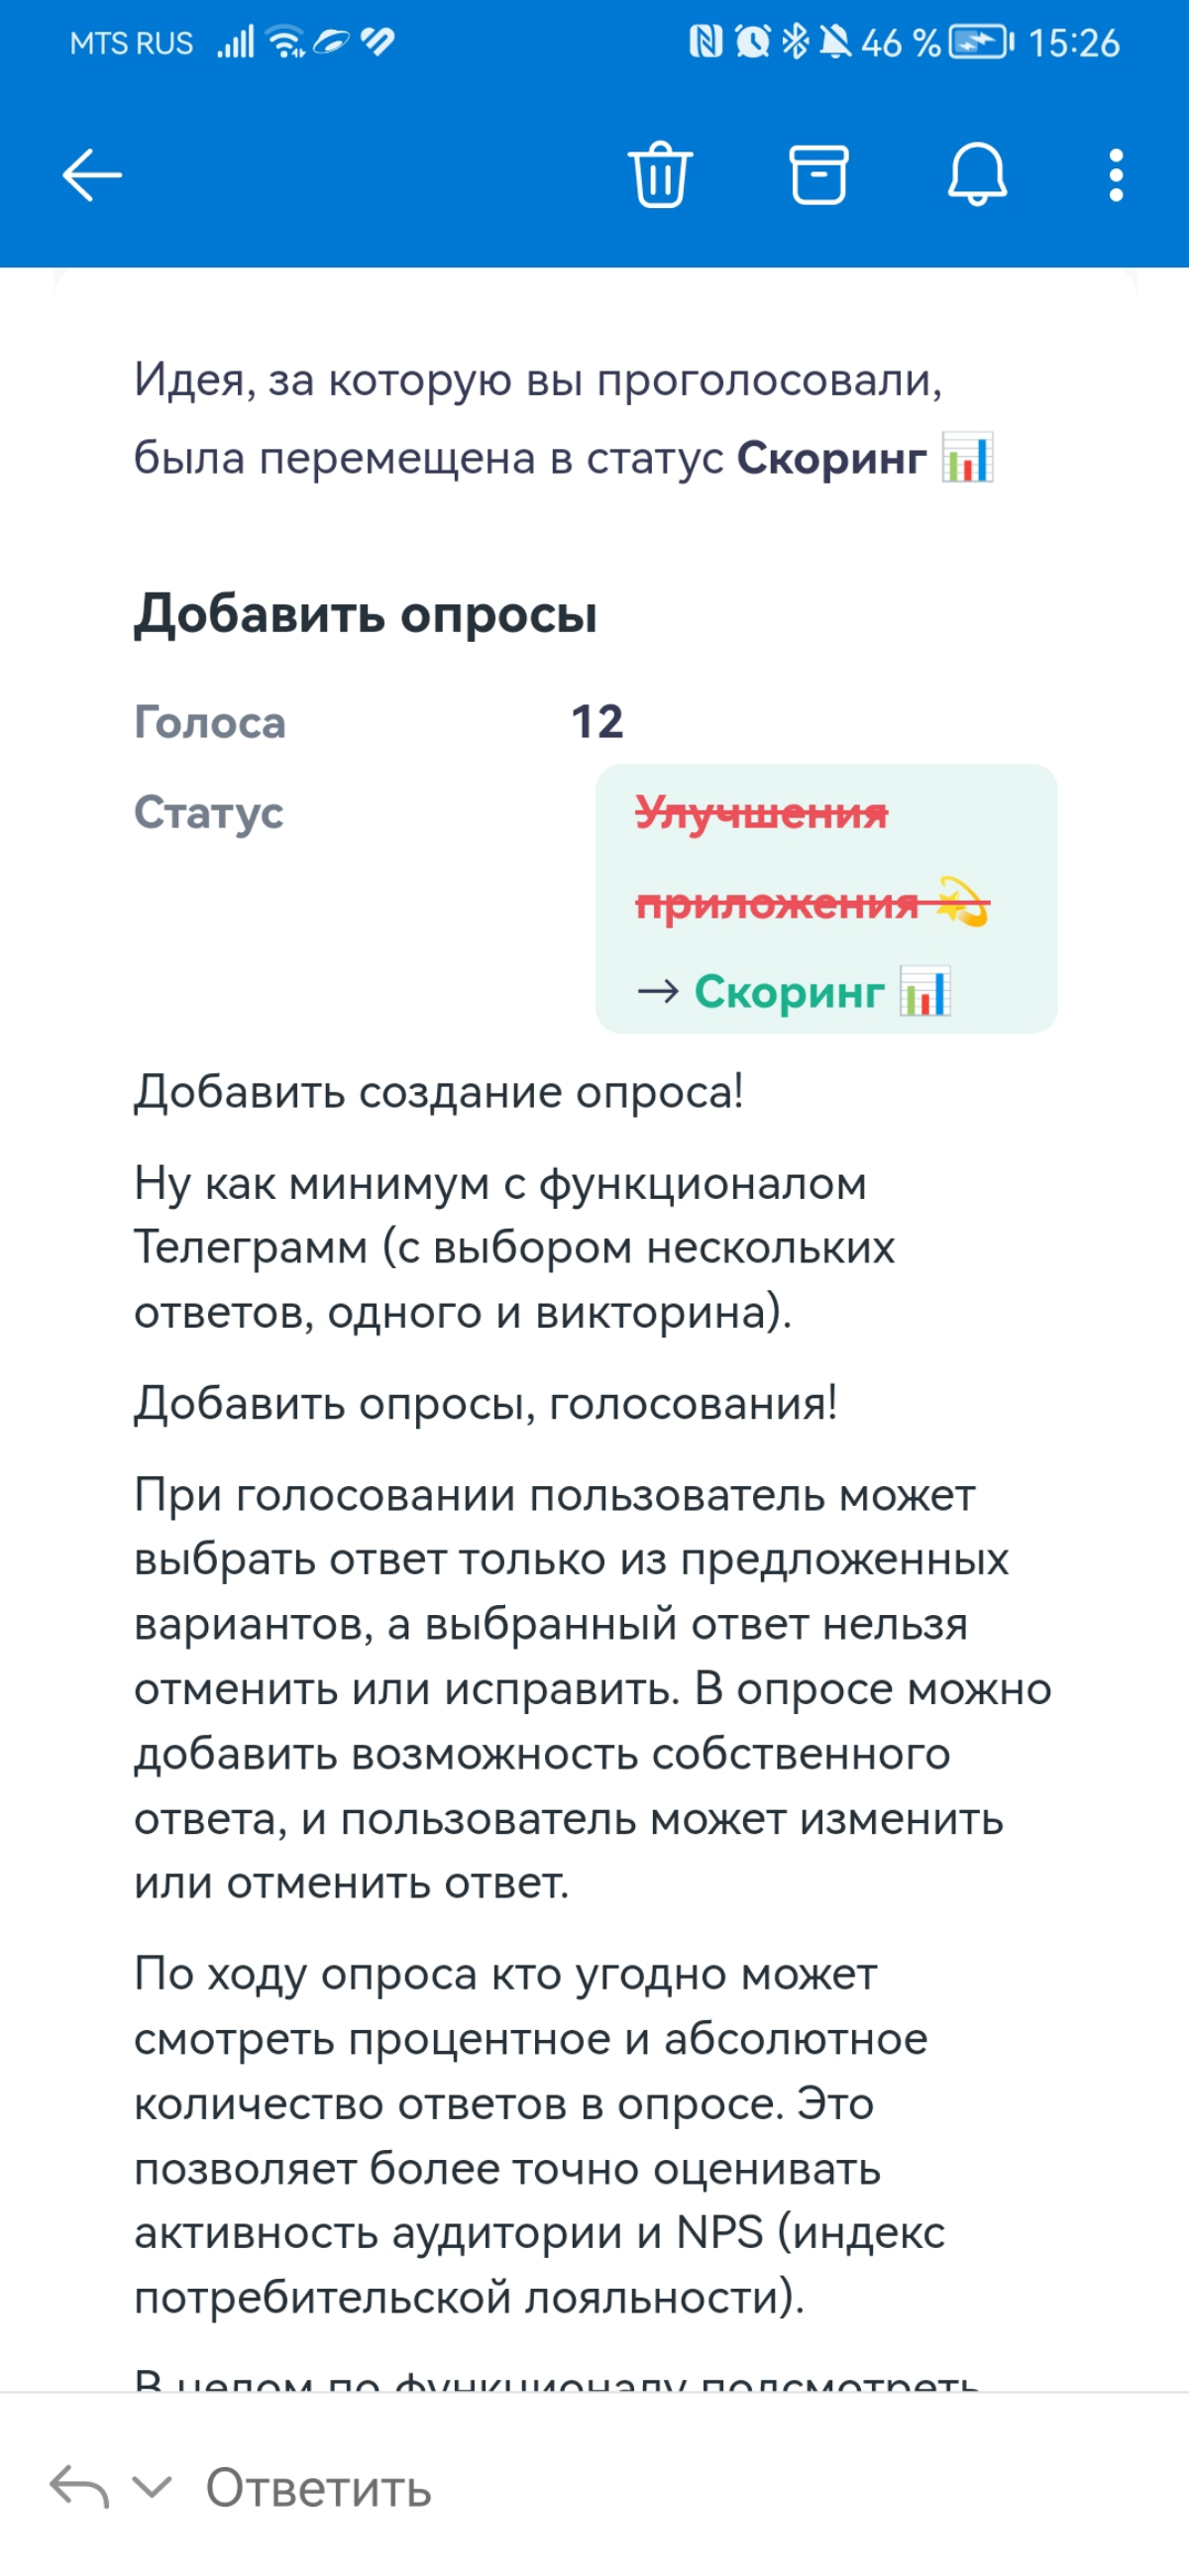This screenshot has height=2576, width=1189.
Task: Tap the alarm clock icon in status bar
Action: (x=750, y=40)
